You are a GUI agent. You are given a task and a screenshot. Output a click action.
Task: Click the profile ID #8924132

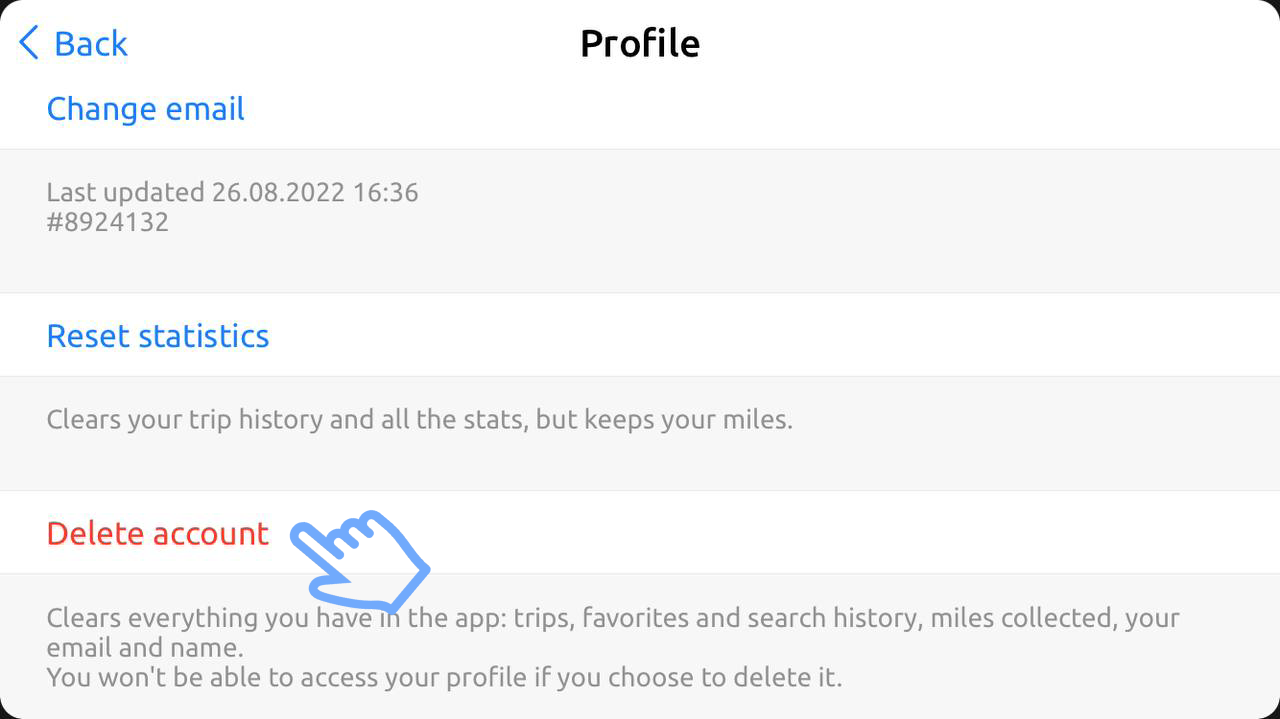108,222
